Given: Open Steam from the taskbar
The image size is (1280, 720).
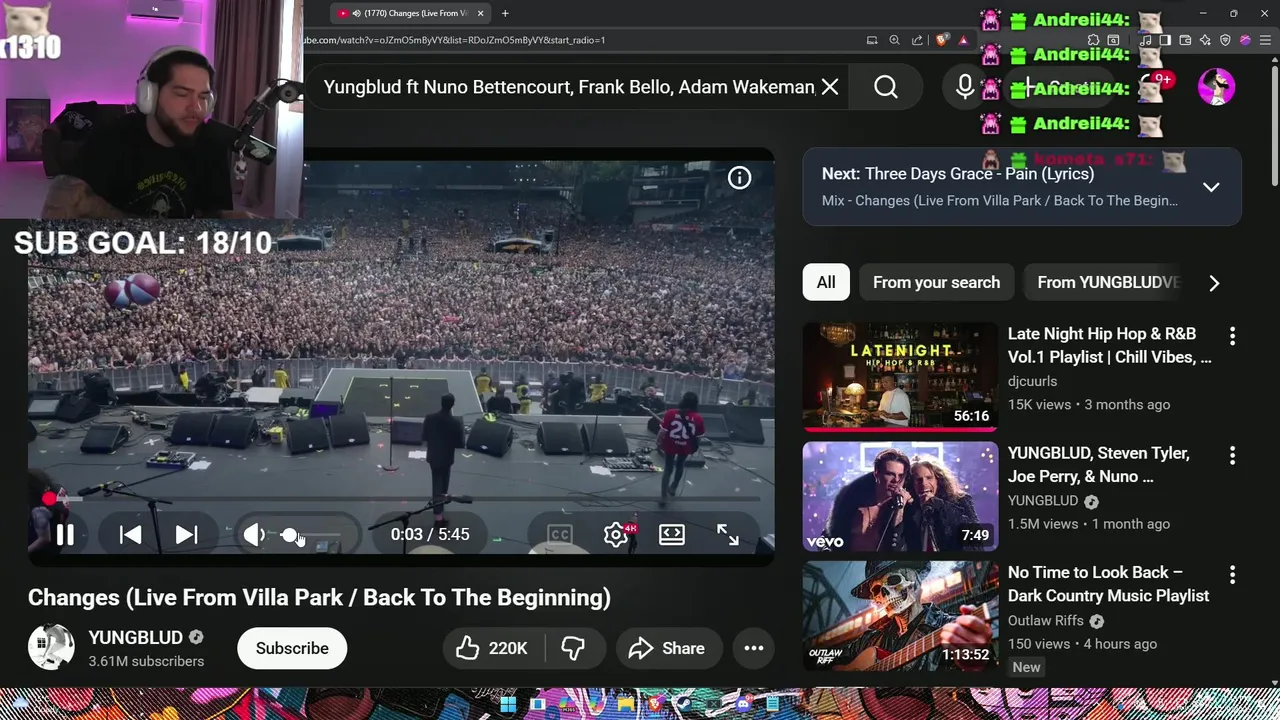Looking at the screenshot, I should 685,705.
